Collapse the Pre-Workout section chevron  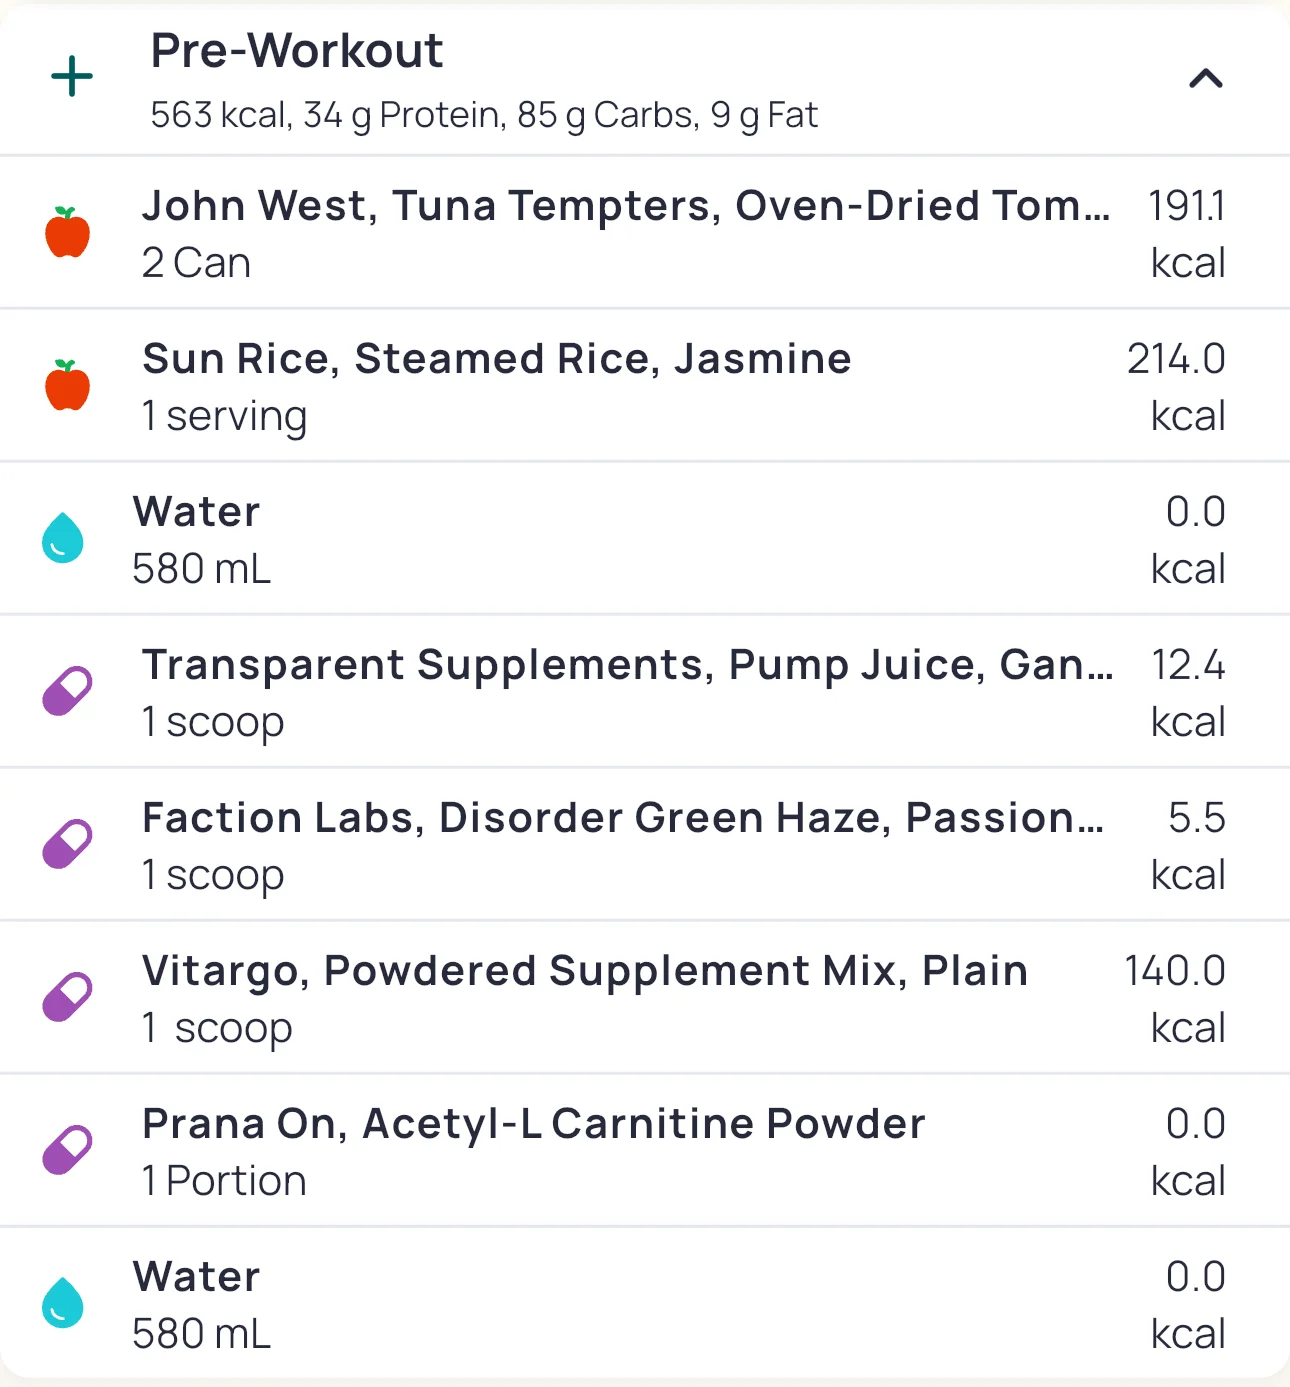1205,78
